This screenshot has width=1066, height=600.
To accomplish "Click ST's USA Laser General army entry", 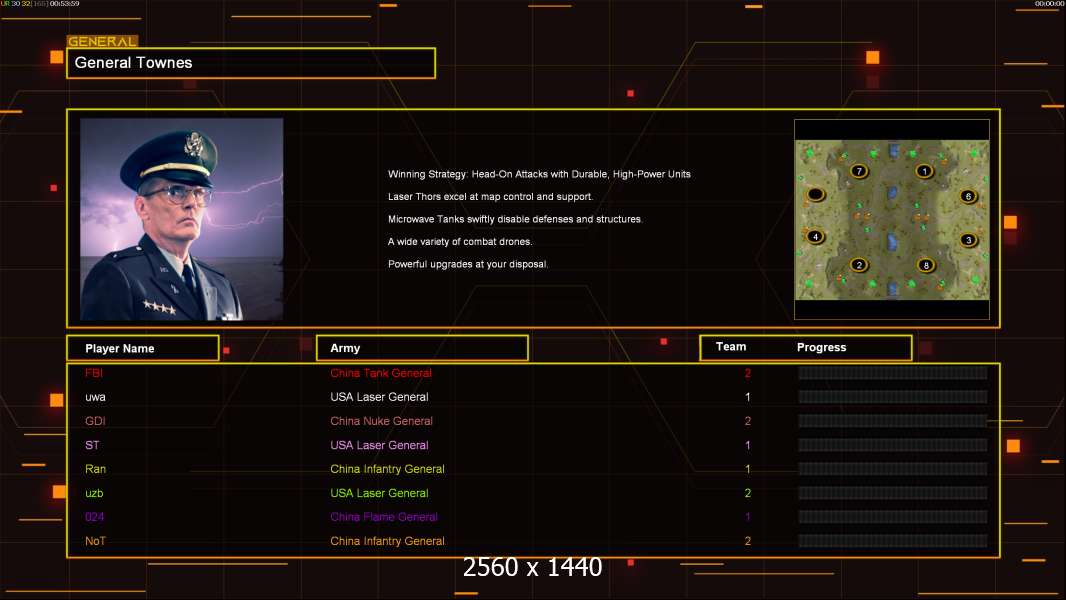I will (379, 445).
